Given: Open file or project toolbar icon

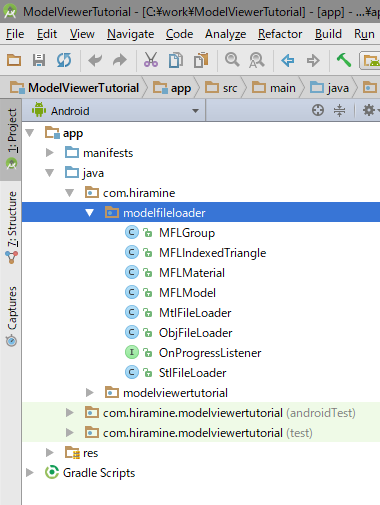Looking at the screenshot, I should 14,60.
